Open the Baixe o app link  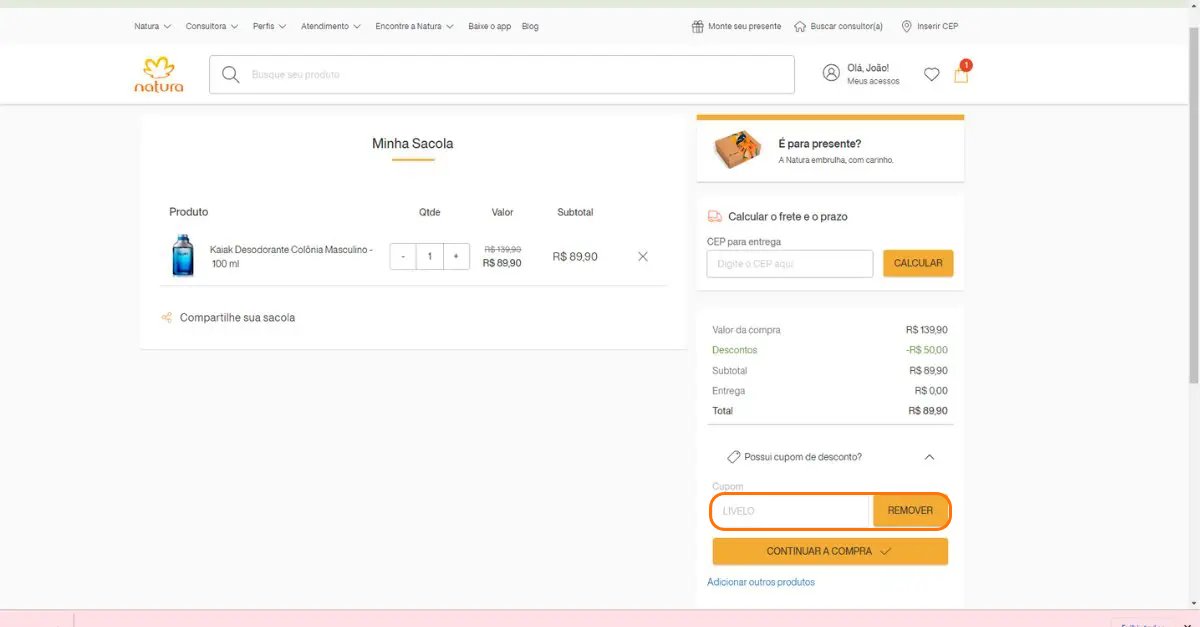click(489, 26)
